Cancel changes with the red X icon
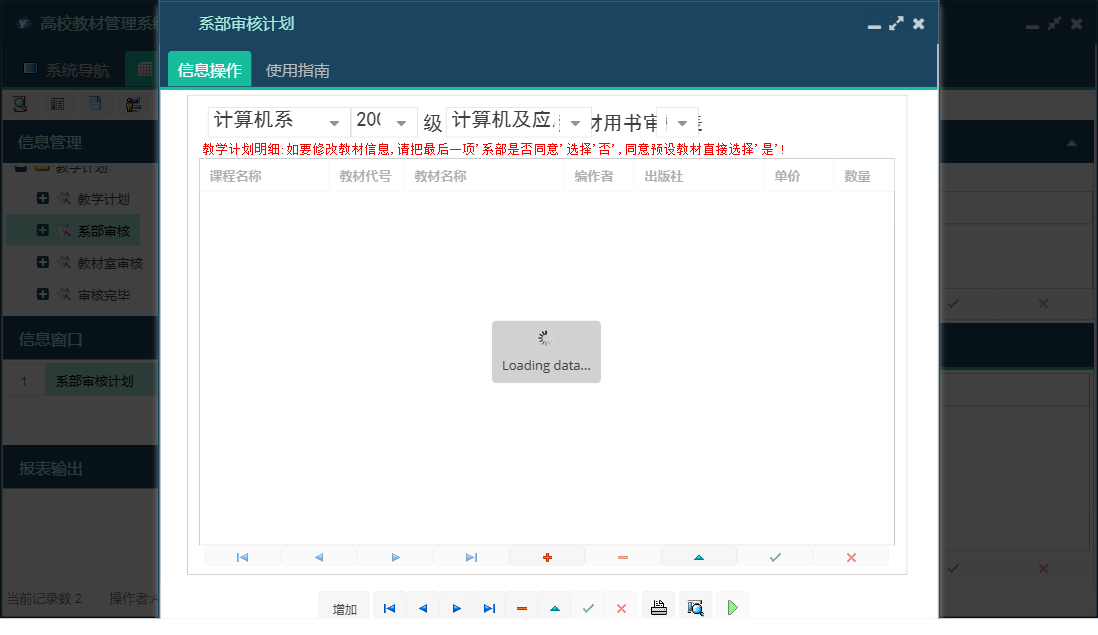1098x635 pixels. 851,556
